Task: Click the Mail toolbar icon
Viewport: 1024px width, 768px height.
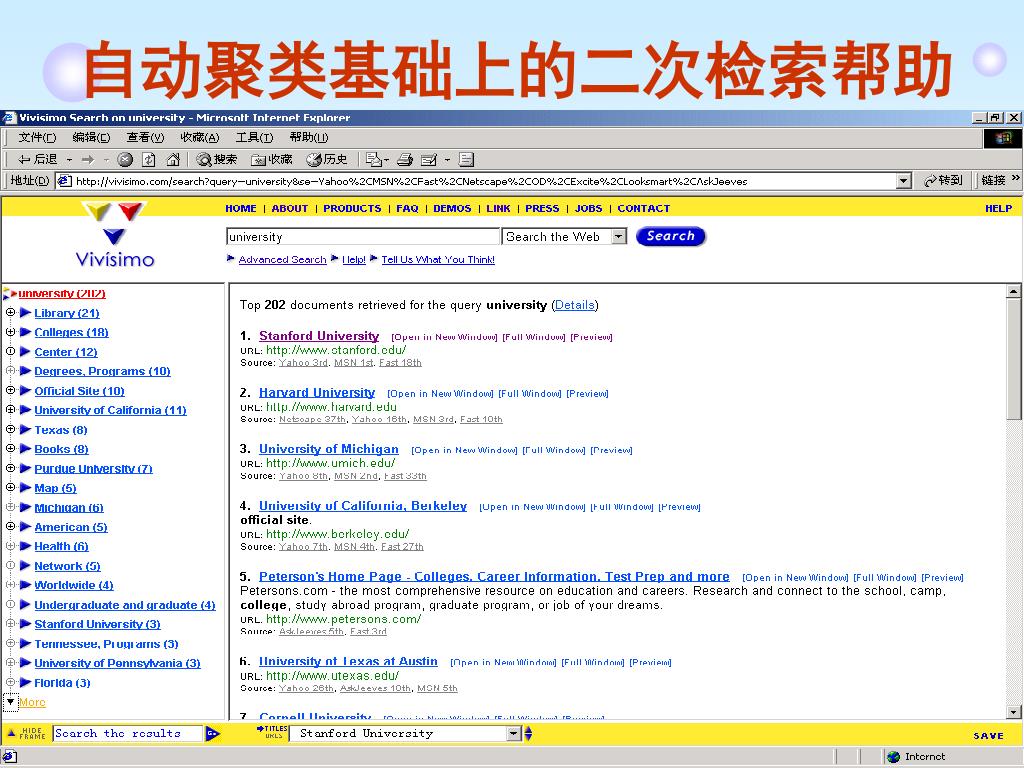Action: [x=374, y=159]
